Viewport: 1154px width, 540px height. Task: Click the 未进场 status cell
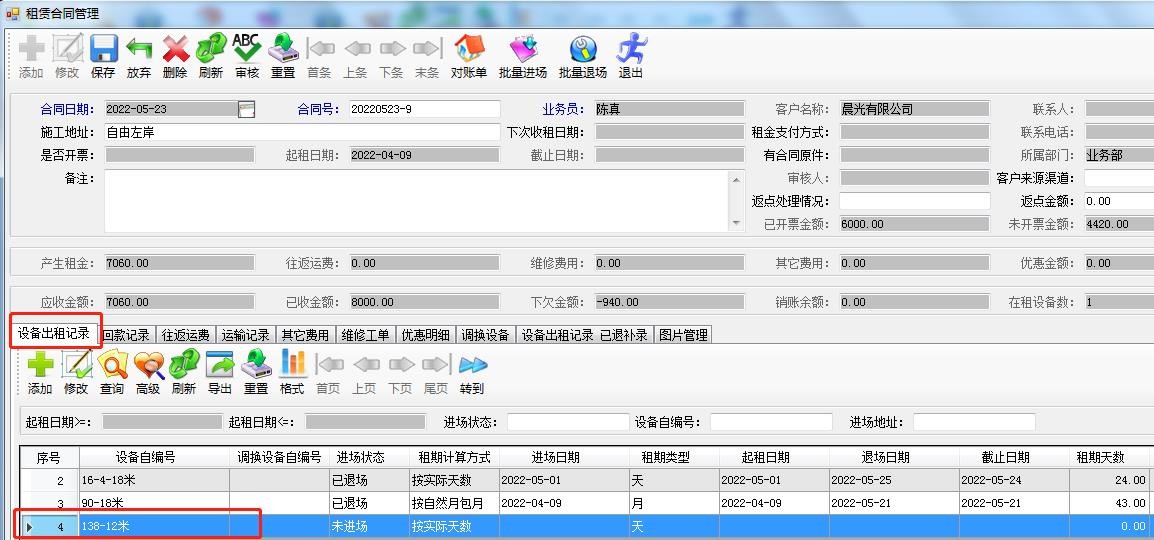[369, 526]
